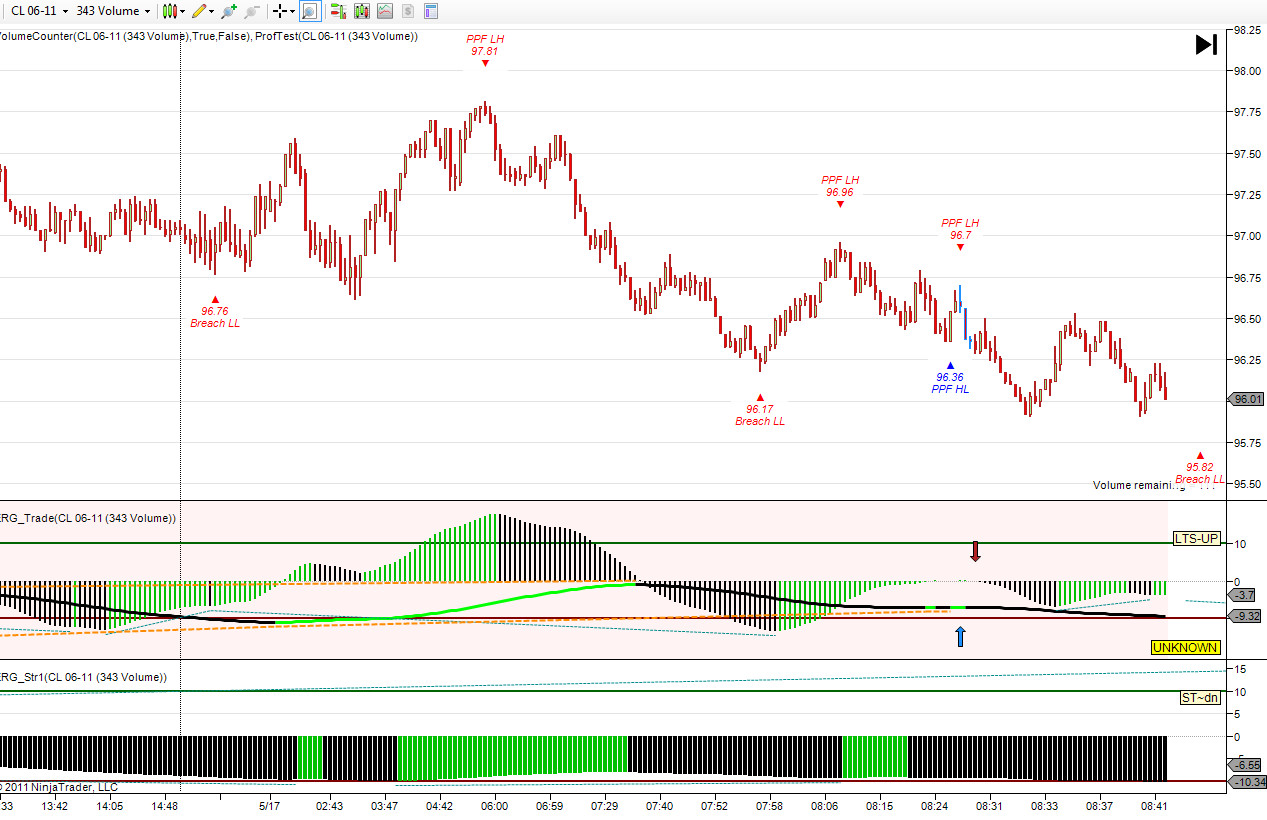Expand the chart style dropdown arrow
The image size is (1267, 820).
click(183, 12)
